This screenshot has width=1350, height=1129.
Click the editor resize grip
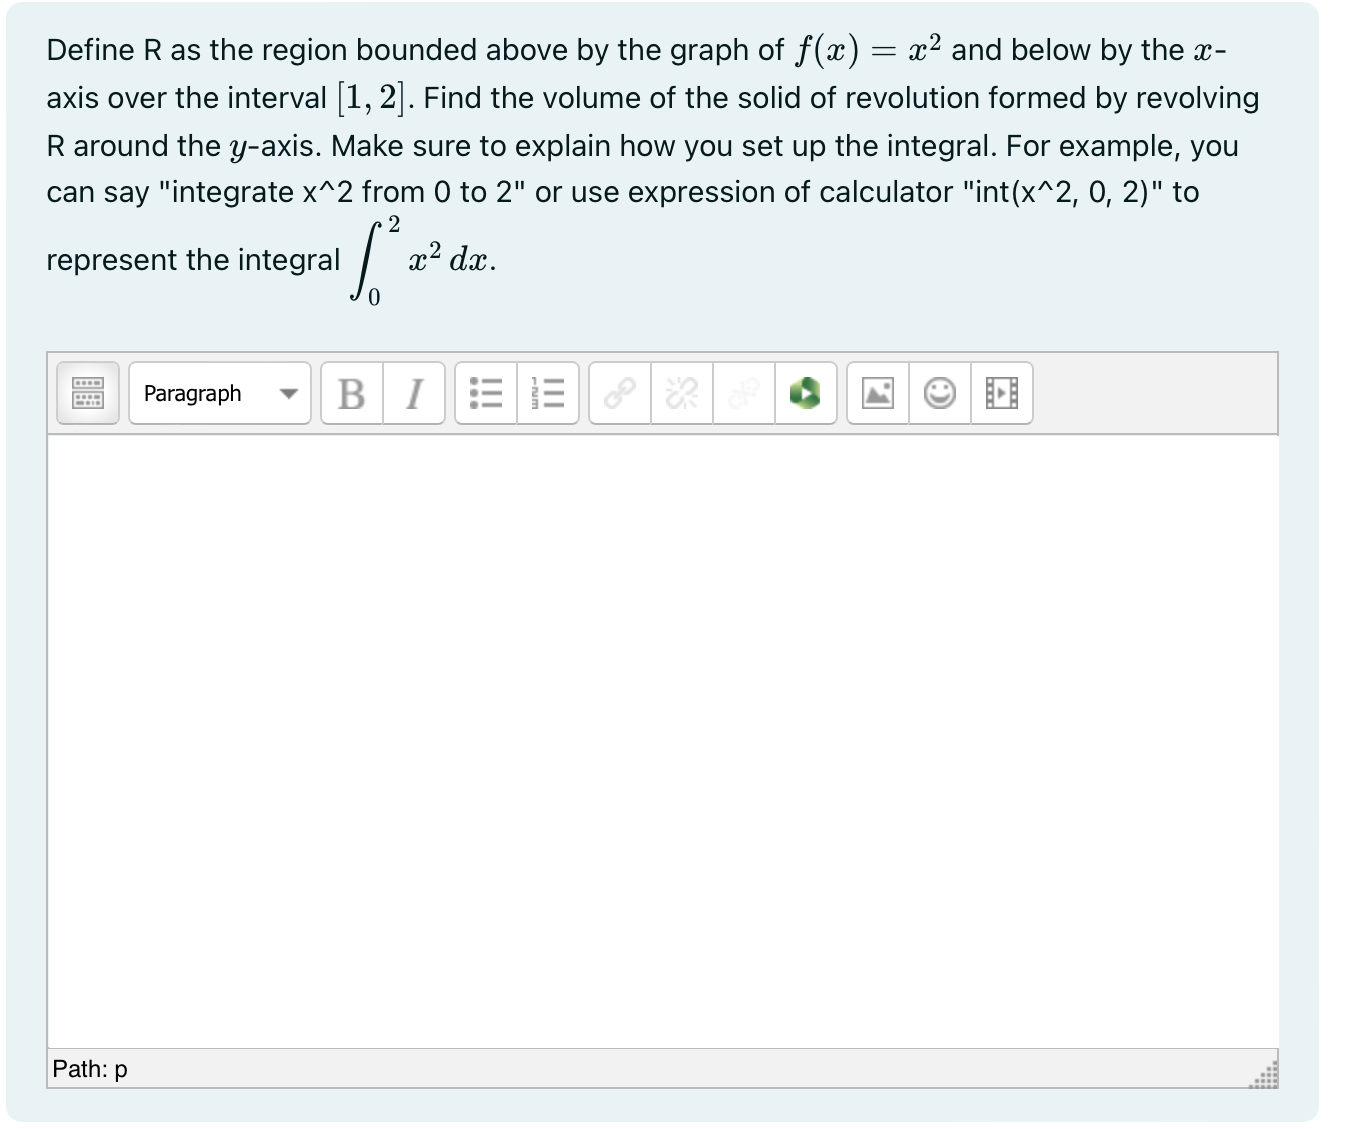click(1266, 1074)
